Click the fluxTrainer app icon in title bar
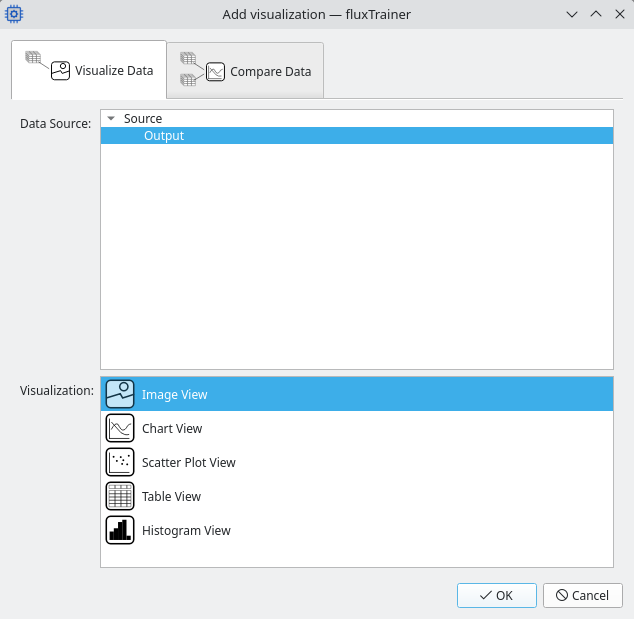Viewport: 634px width, 619px height. [14, 14]
